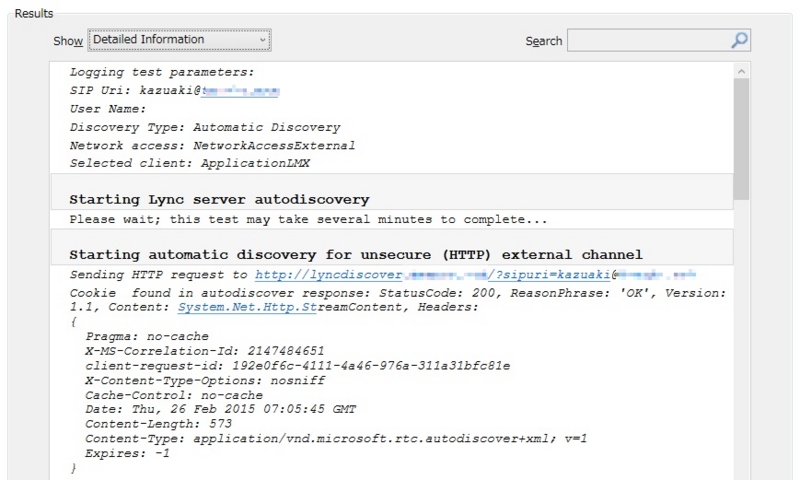The image size is (800, 480).
Task: Click the magnifying glass search icon
Action: coord(740,40)
